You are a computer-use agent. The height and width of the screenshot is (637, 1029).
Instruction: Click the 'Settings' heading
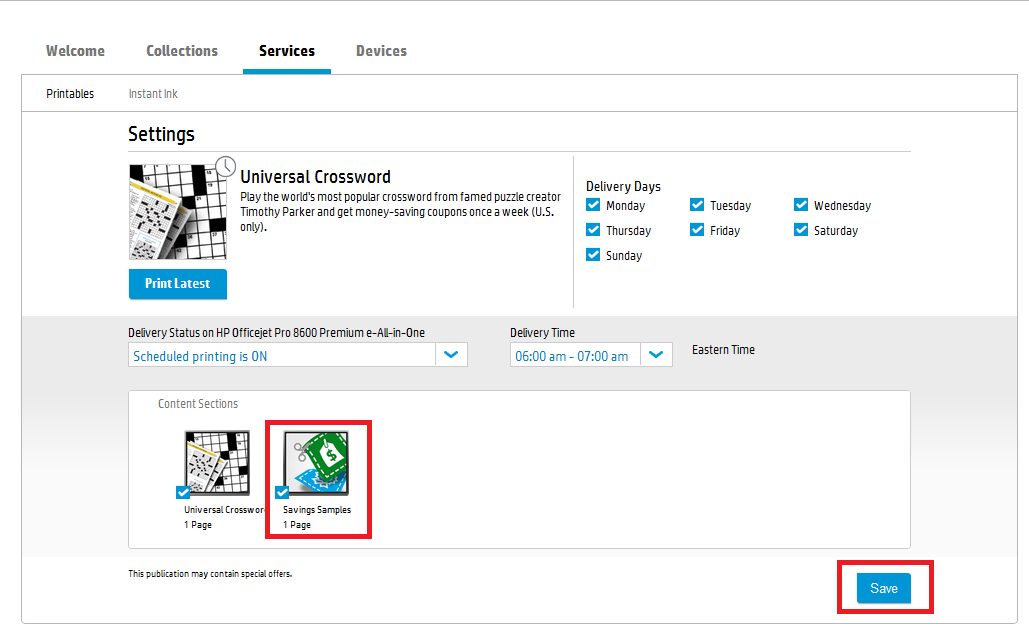pyautogui.click(x=161, y=134)
